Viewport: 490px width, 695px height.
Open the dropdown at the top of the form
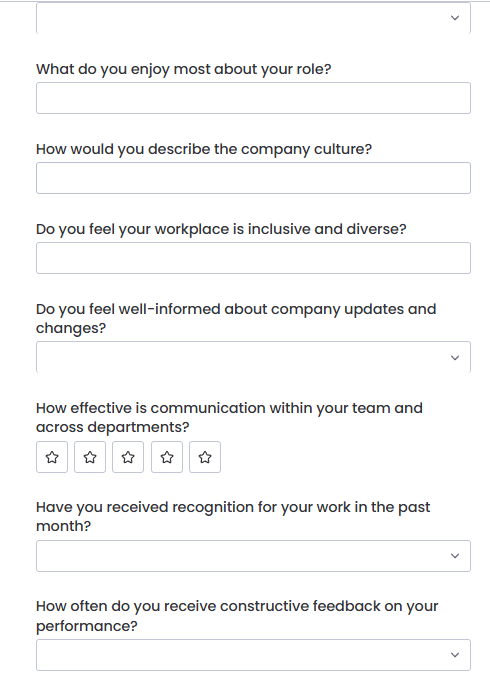click(x=253, y=18)
